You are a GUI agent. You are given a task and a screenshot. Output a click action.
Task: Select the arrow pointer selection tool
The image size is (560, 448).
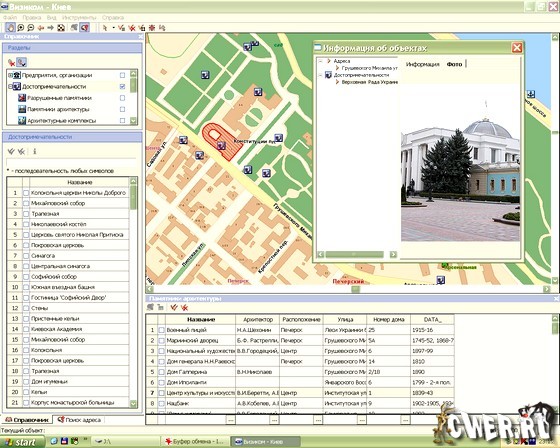(x=105, y=28)
